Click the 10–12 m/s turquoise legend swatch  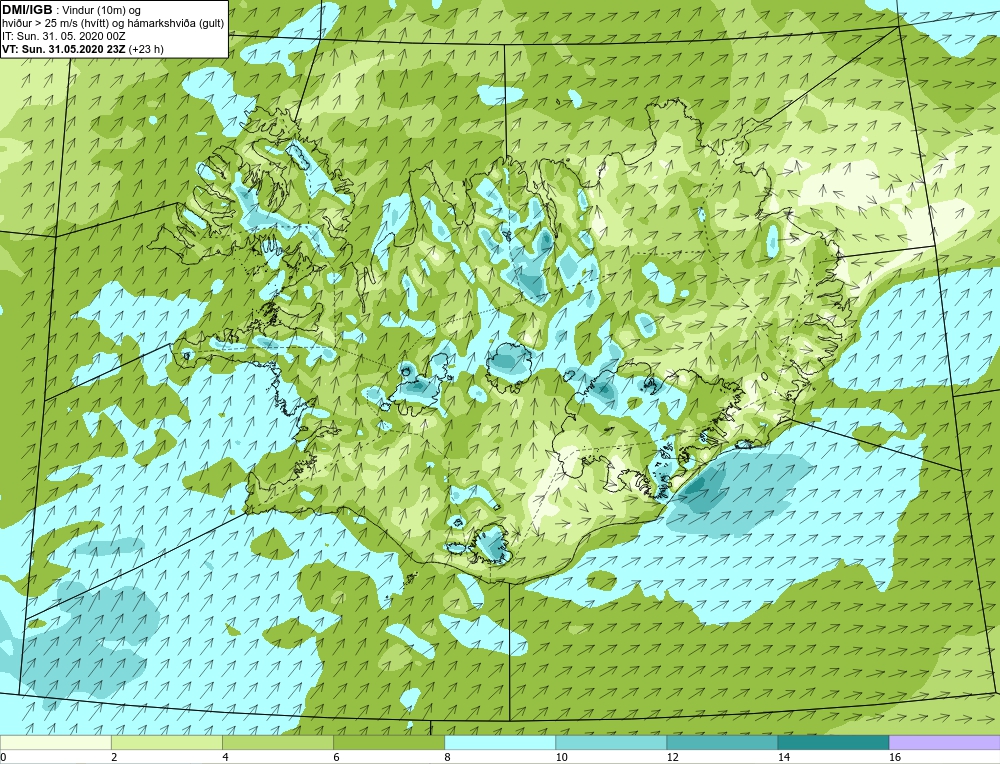point(610,742)
